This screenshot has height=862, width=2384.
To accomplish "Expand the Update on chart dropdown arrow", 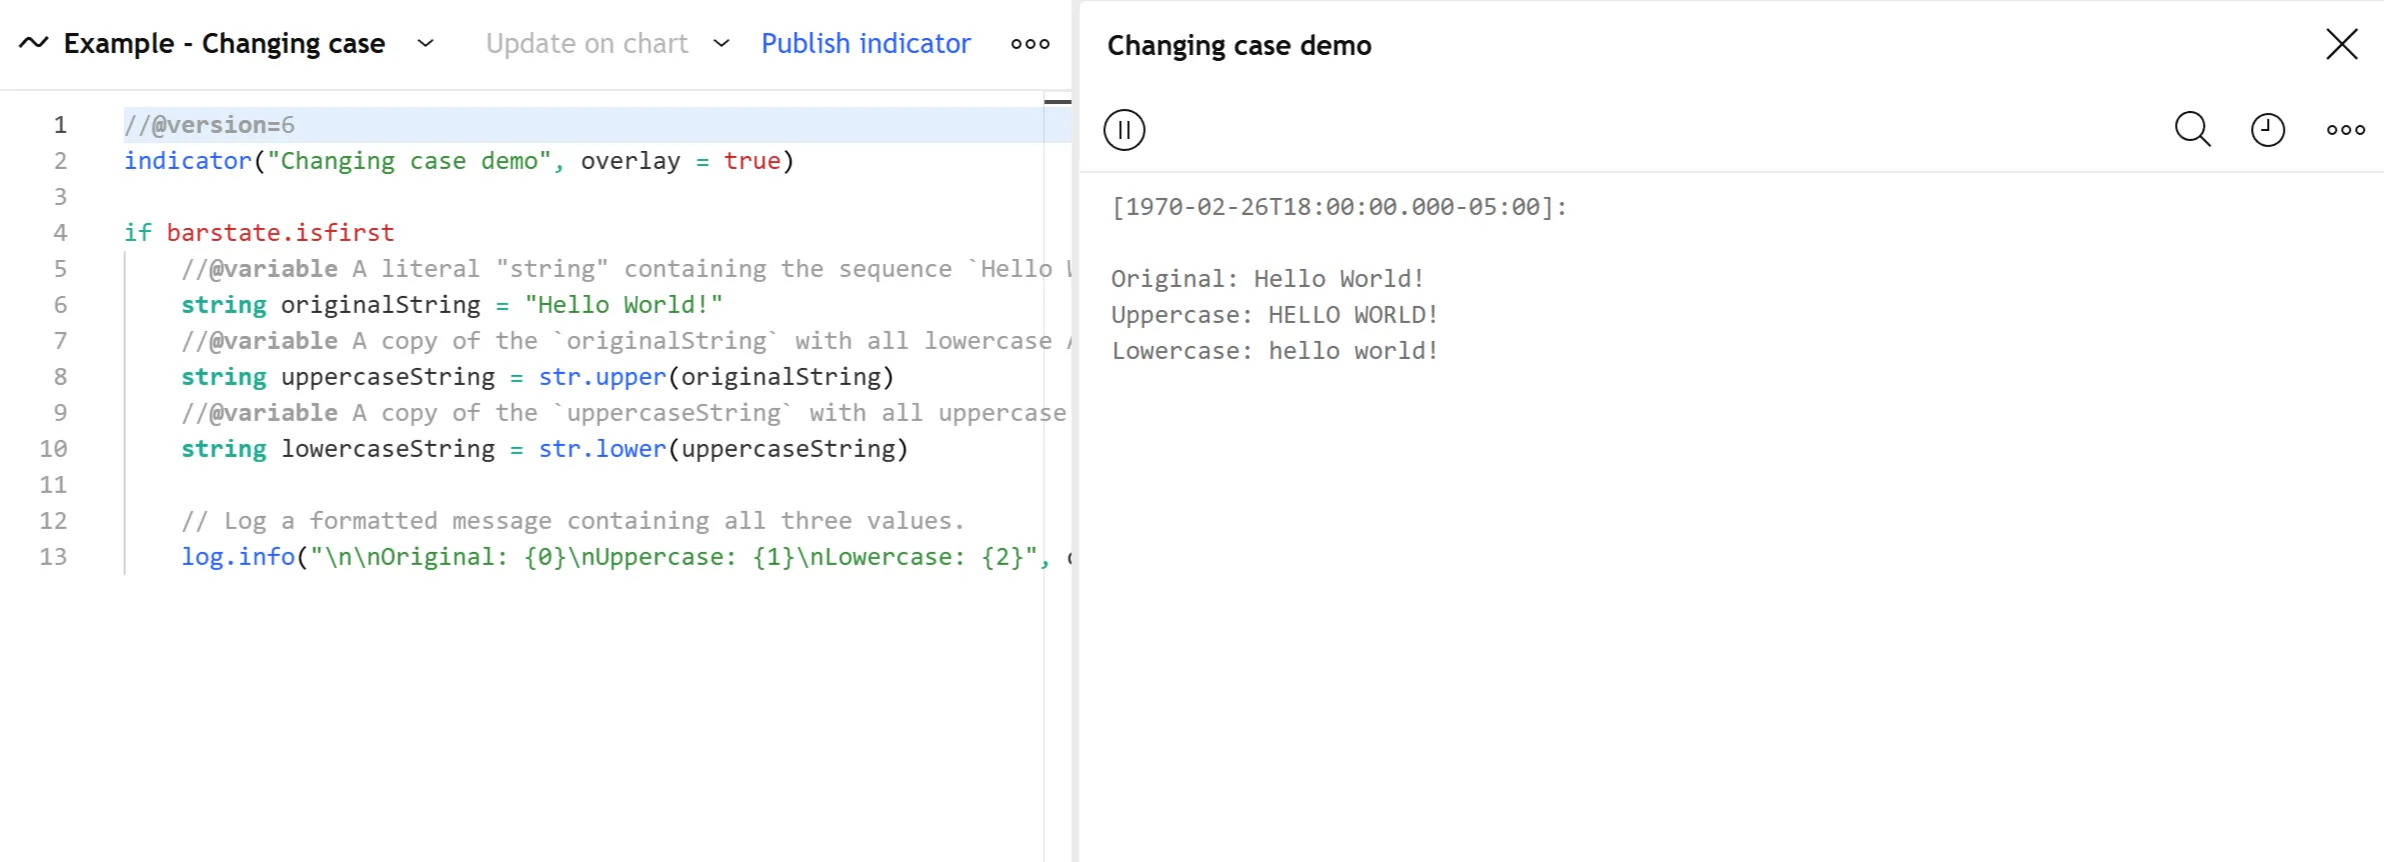I will [x=721, y=43].
